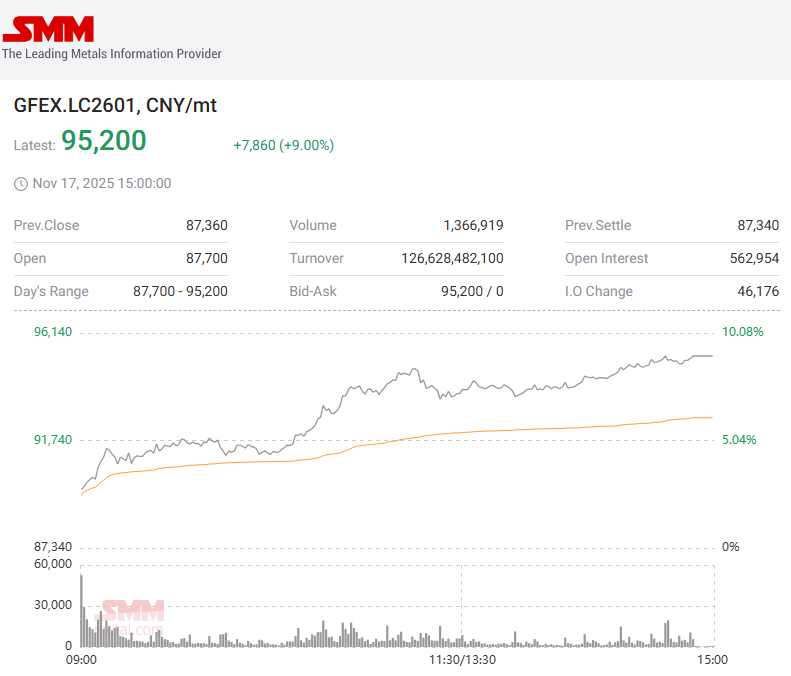
Task: Click the Day's Range label
Action: (51, 292)
